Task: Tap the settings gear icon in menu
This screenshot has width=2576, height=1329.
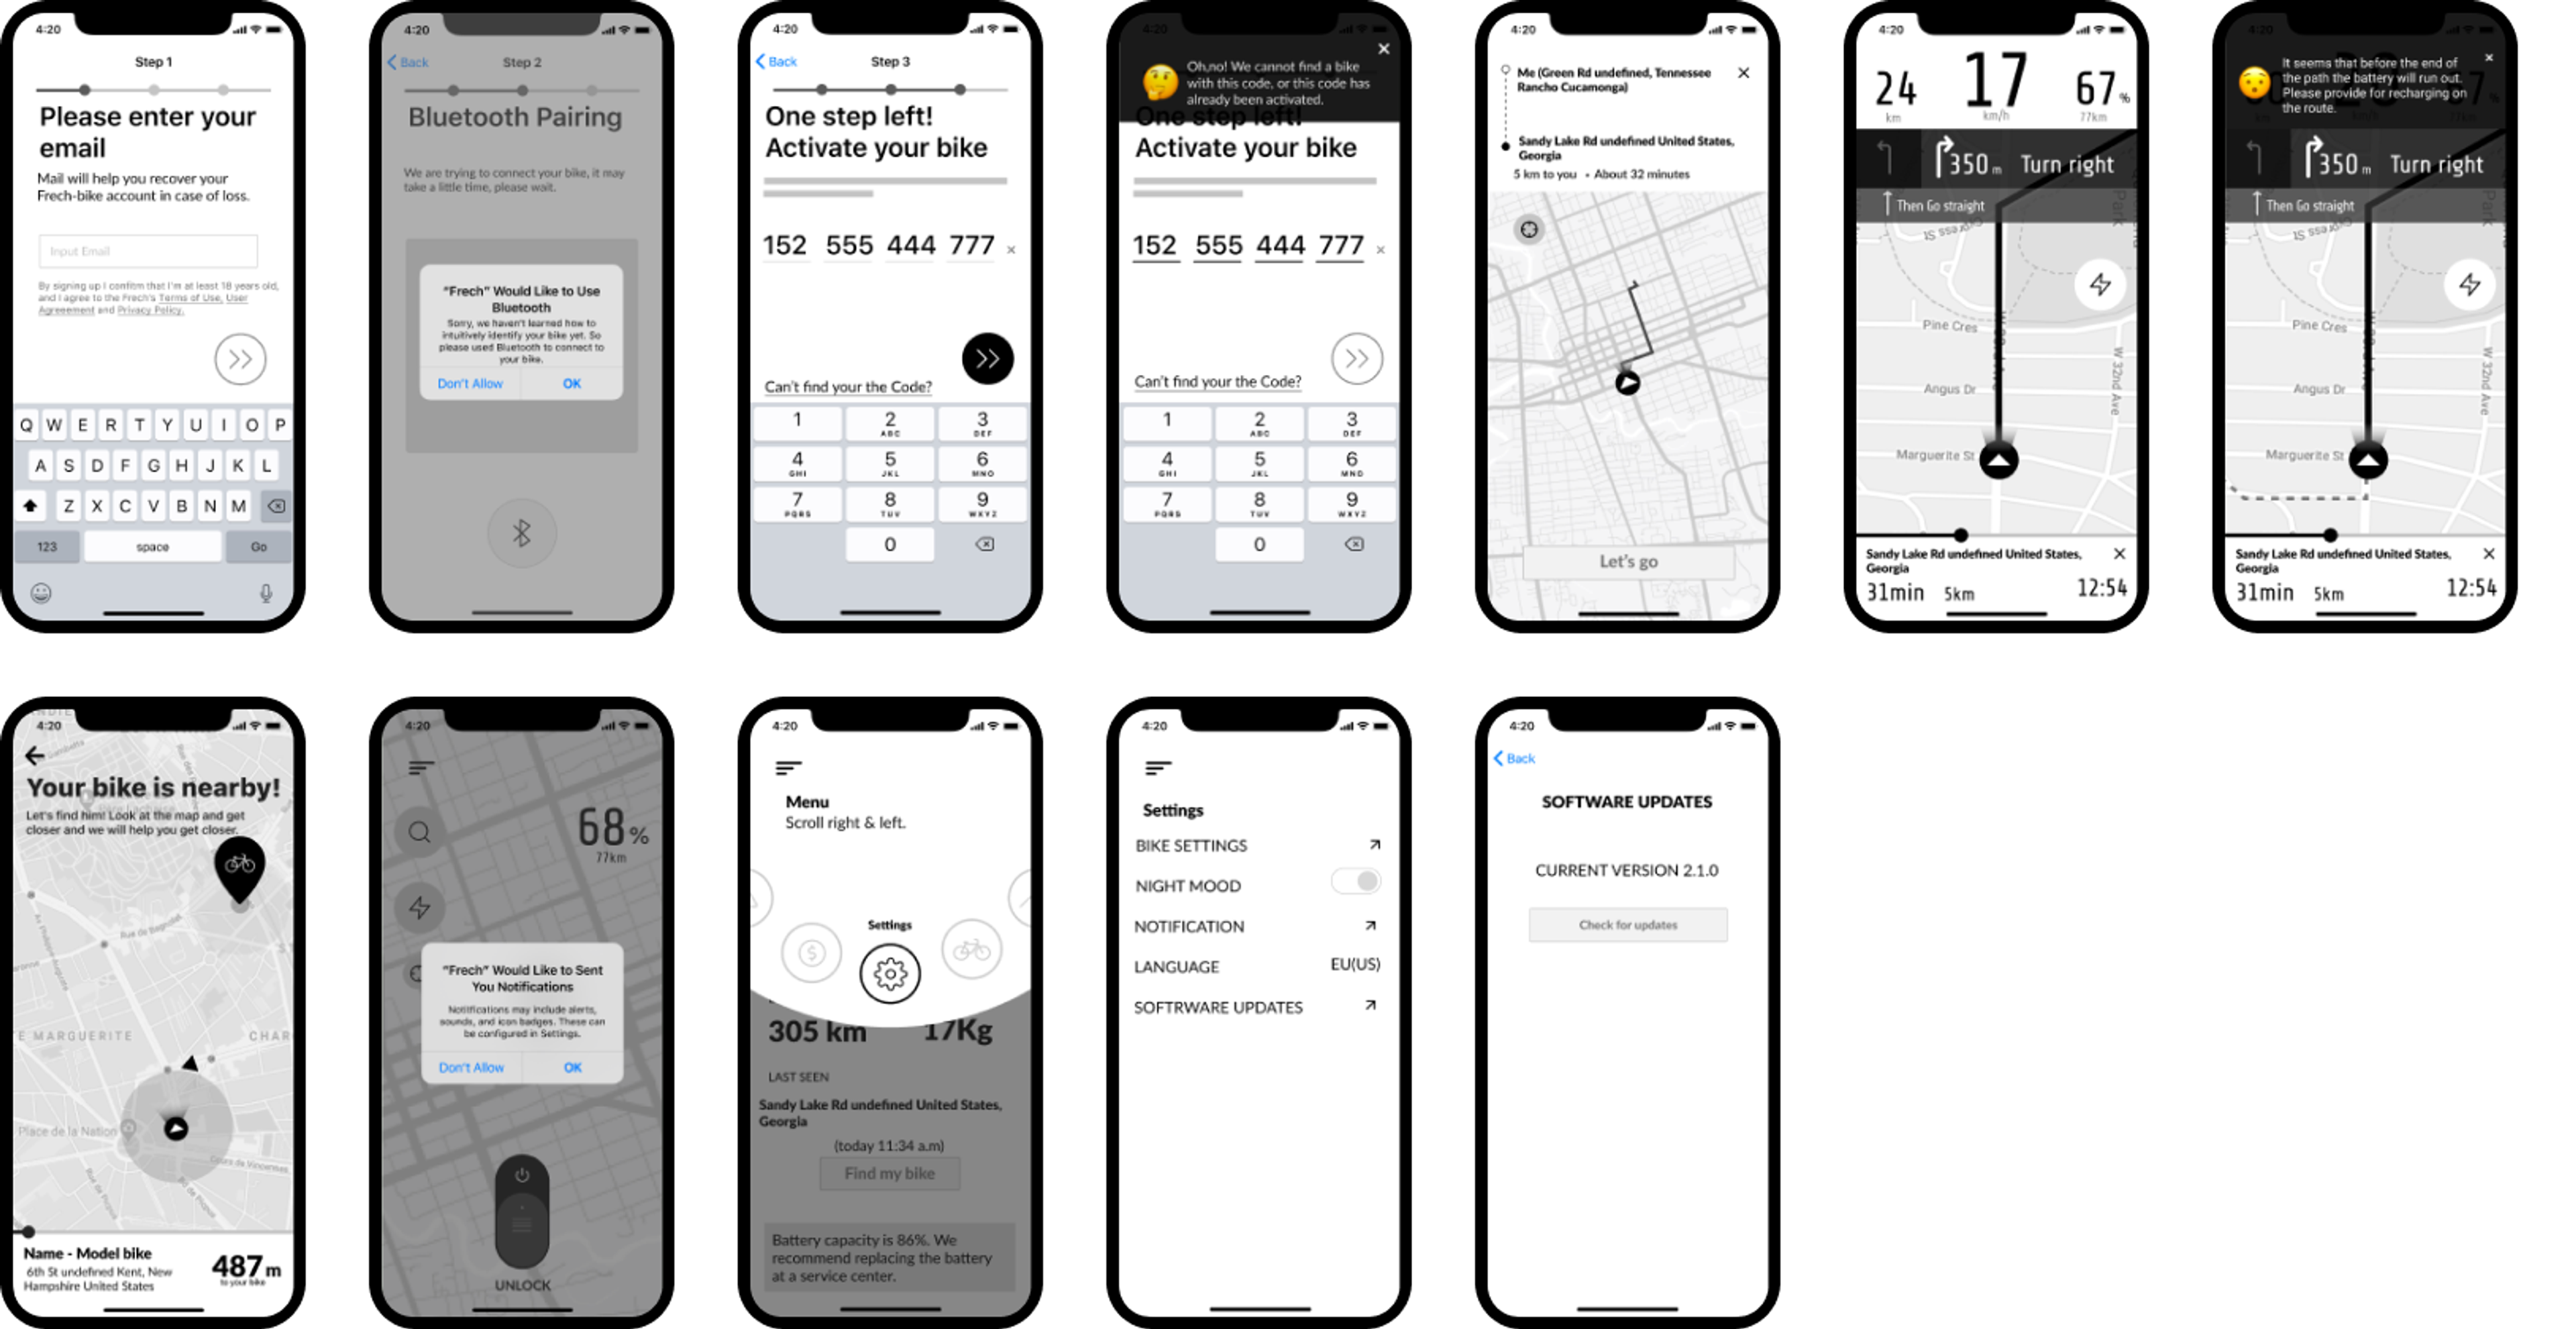Action: coord(890,976)
